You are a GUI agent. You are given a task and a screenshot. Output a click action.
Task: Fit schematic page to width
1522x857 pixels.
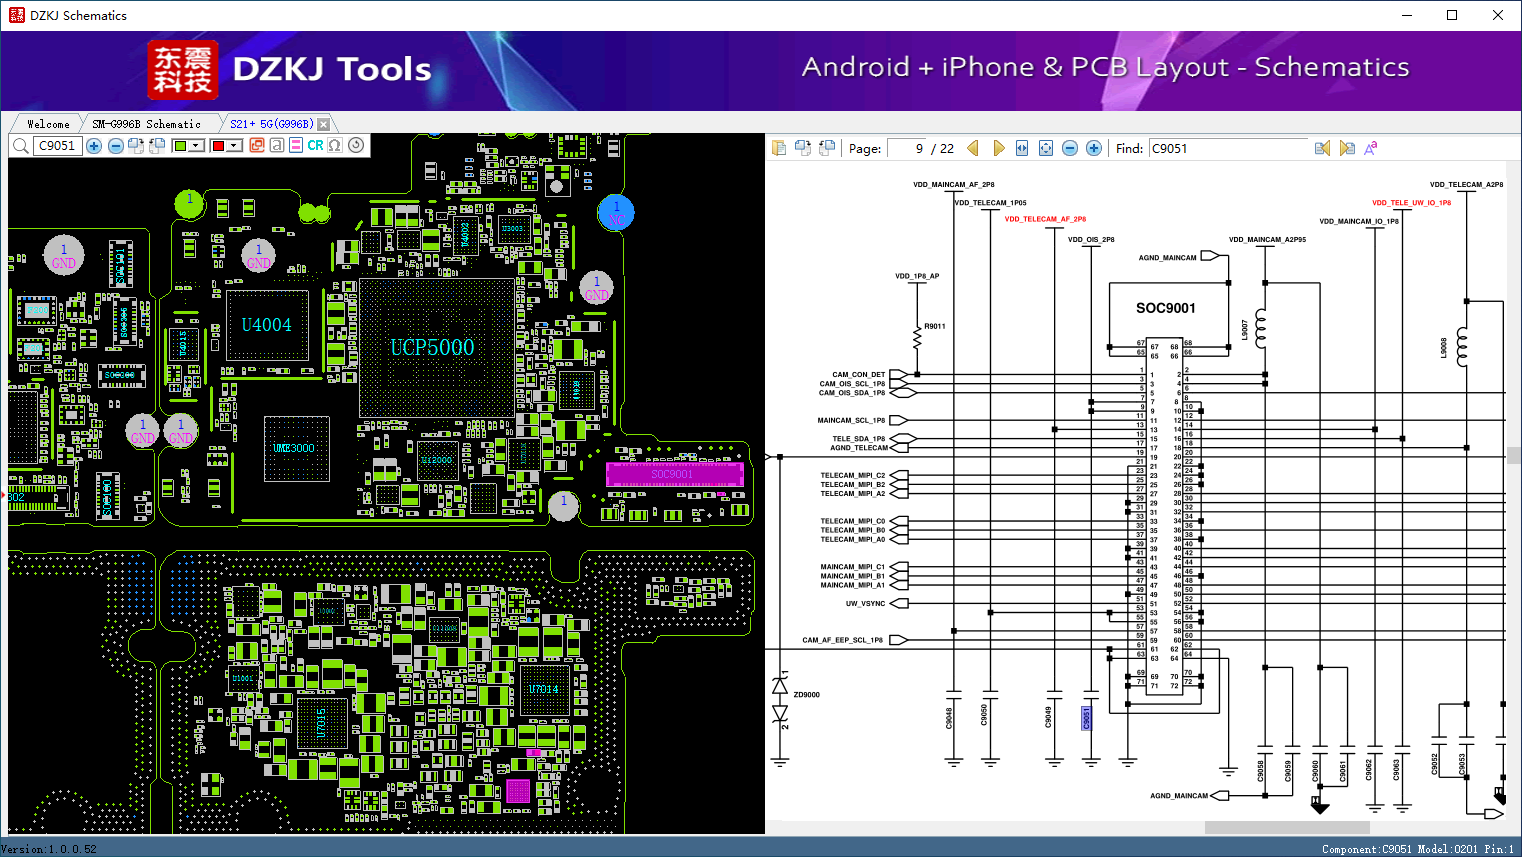1022,148
